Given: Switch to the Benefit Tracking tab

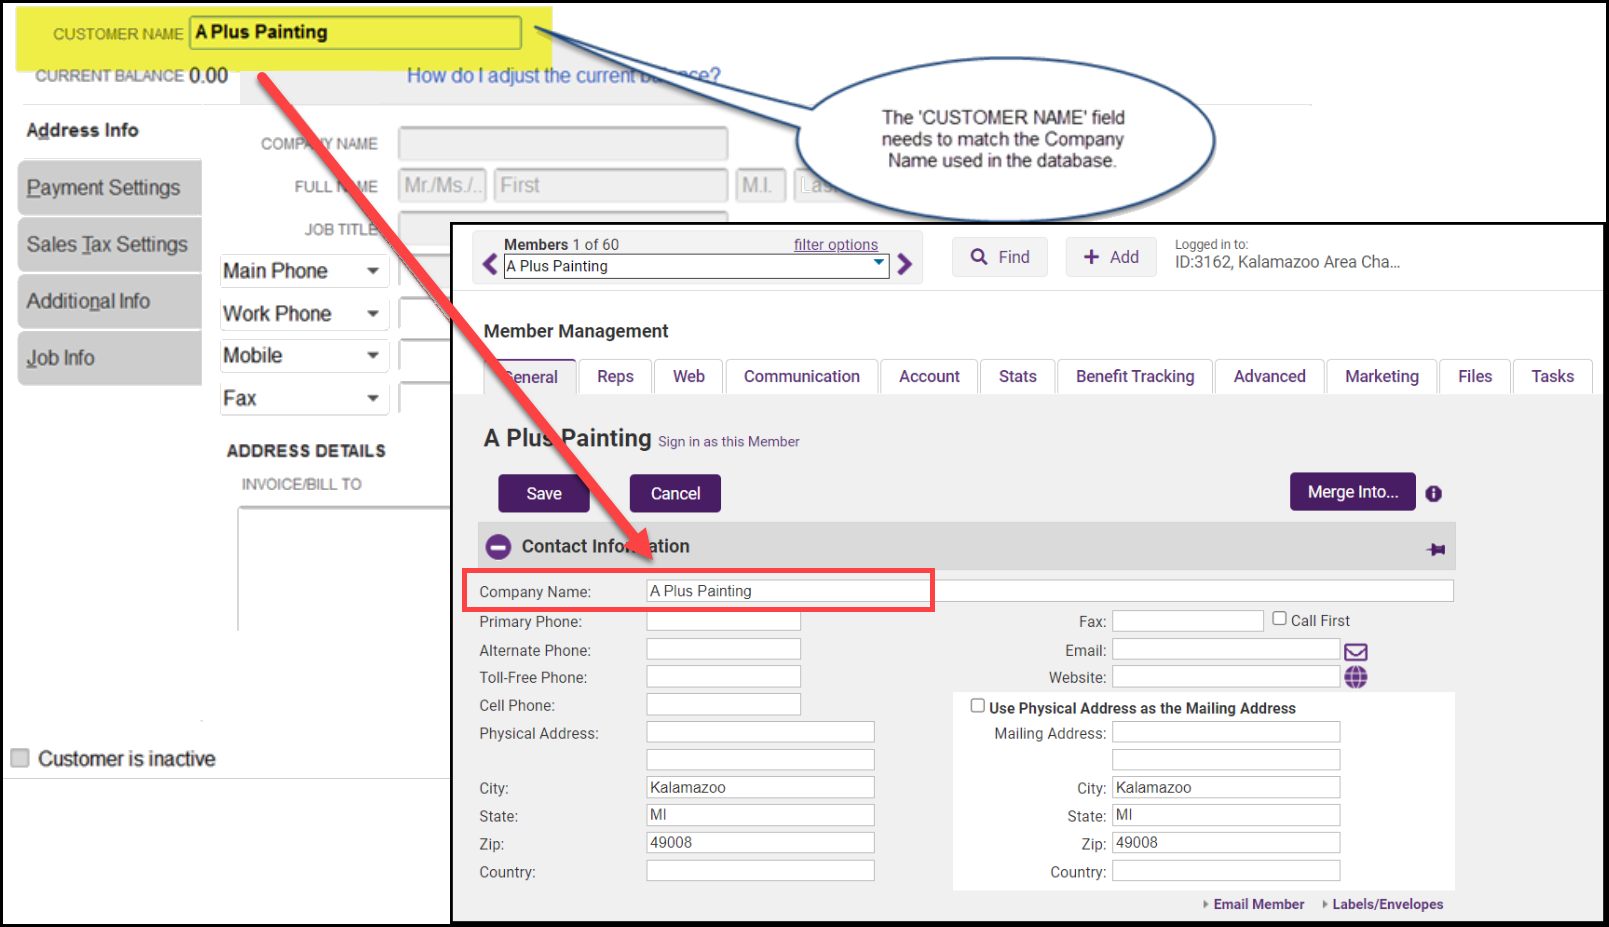Looking at the screenshot, I should tap(1134, 376).
